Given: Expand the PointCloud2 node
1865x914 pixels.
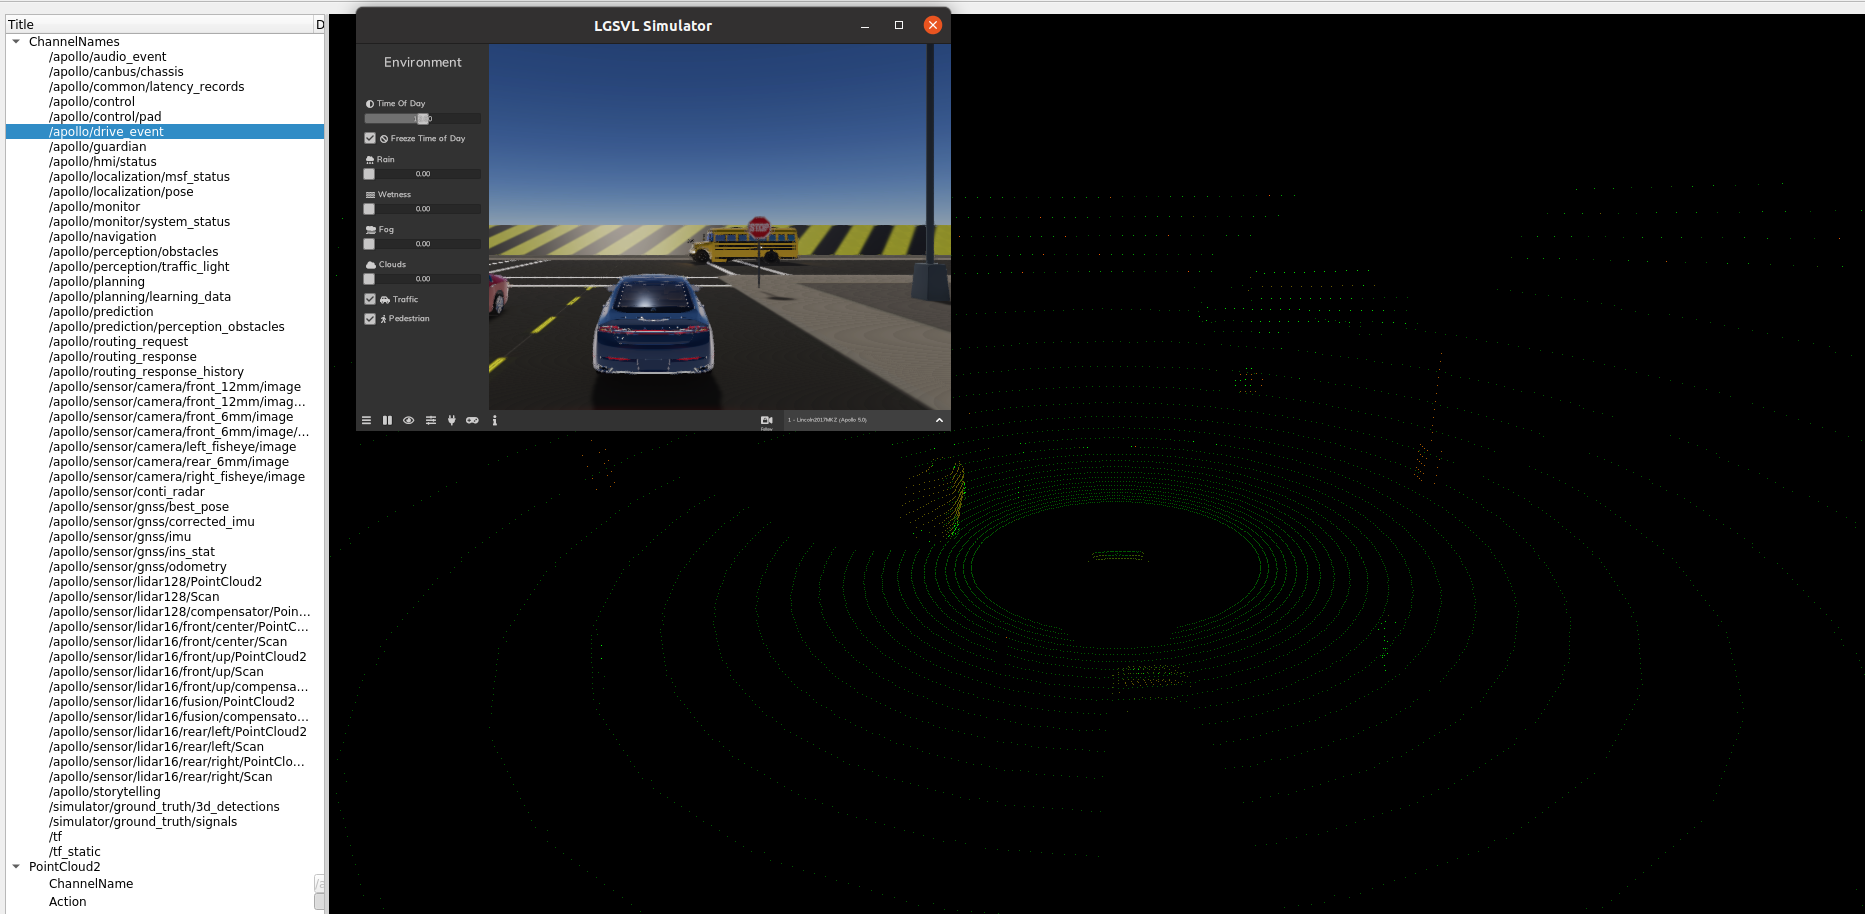Looking at the screenshot, I should (x=14, y=866).
